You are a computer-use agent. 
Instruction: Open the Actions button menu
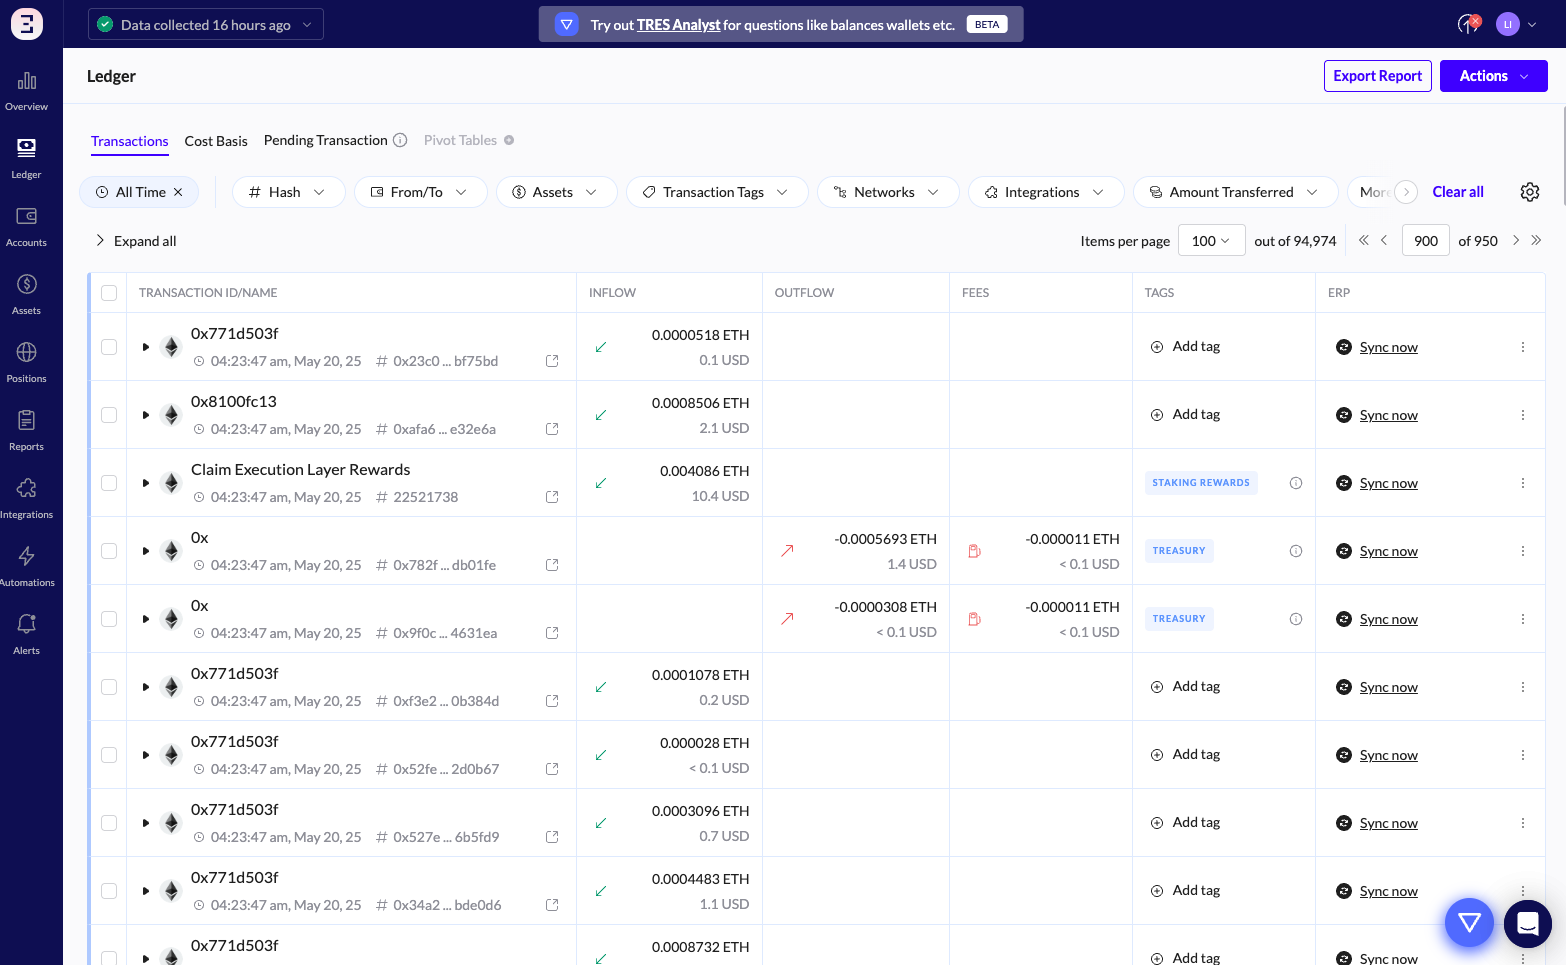[x=1494, y=76]
